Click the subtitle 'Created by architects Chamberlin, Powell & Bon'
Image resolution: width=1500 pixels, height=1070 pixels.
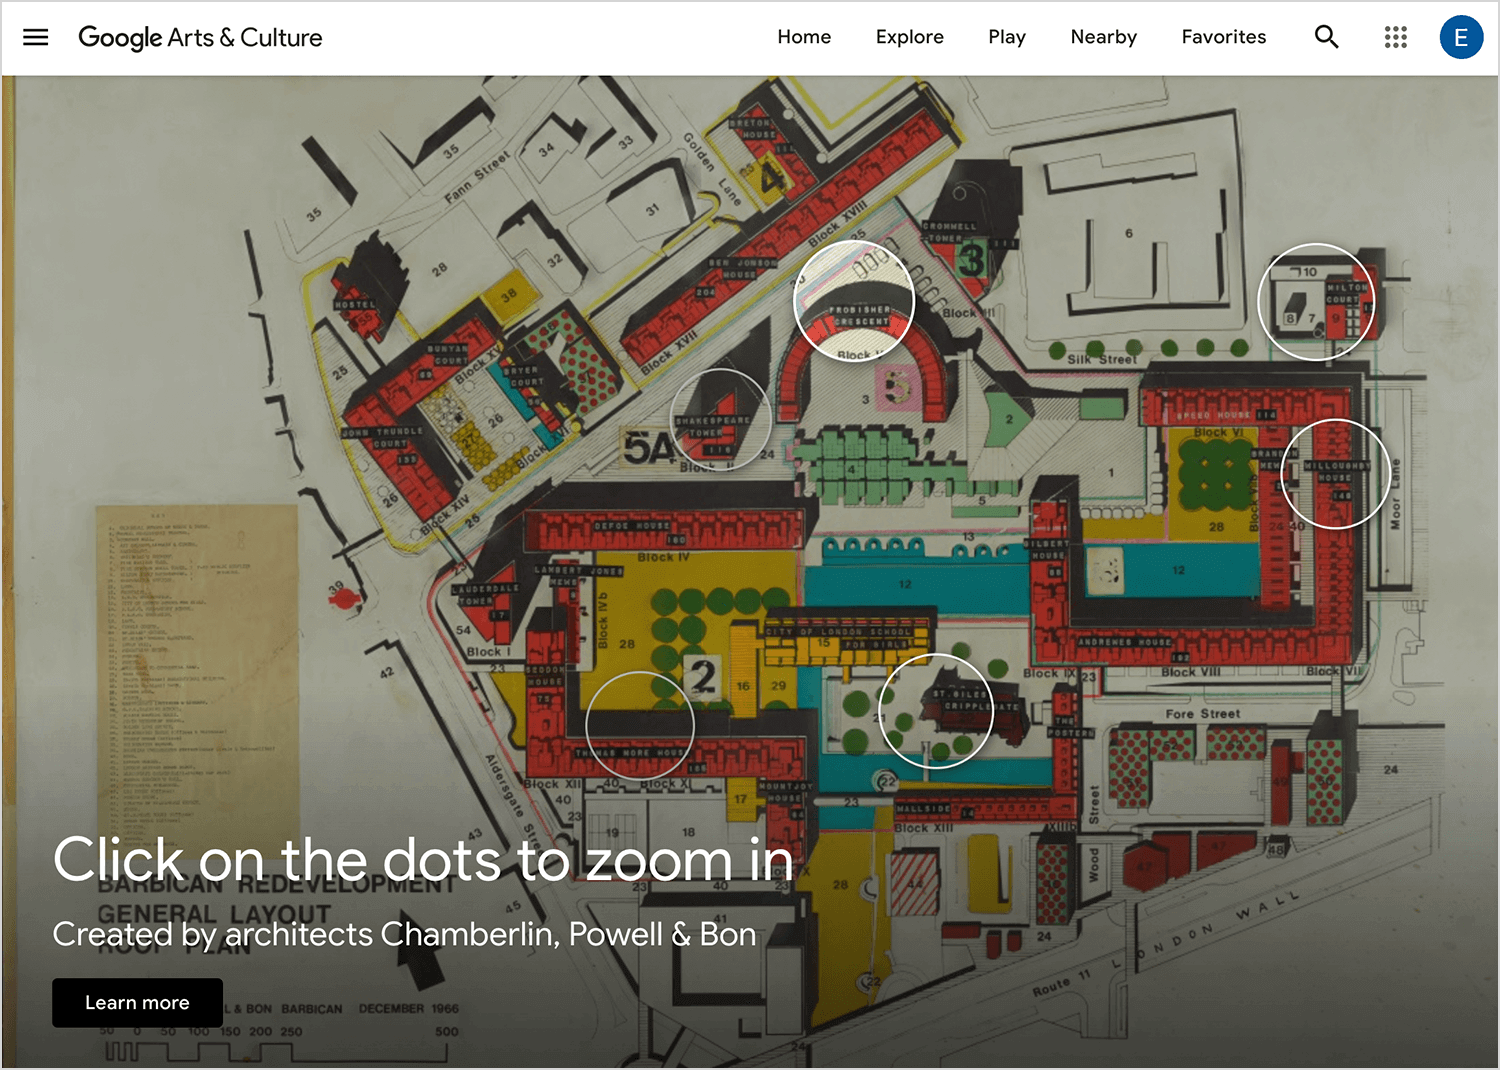404,934
